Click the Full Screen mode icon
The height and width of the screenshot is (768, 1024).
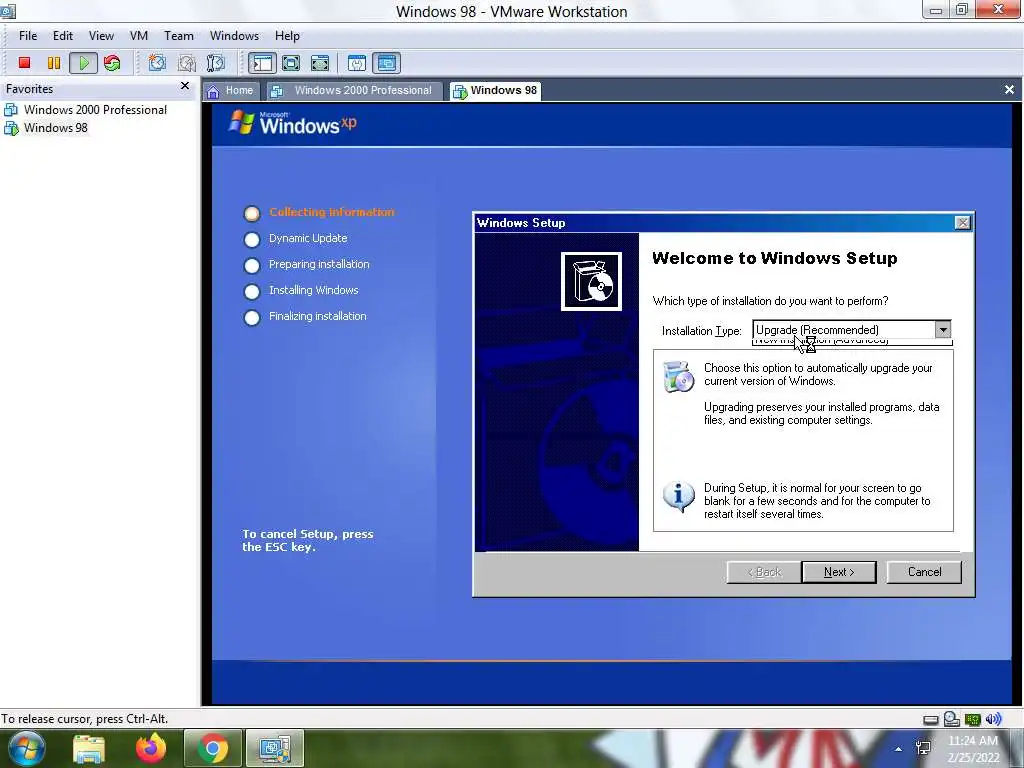[x=291, y=63]
